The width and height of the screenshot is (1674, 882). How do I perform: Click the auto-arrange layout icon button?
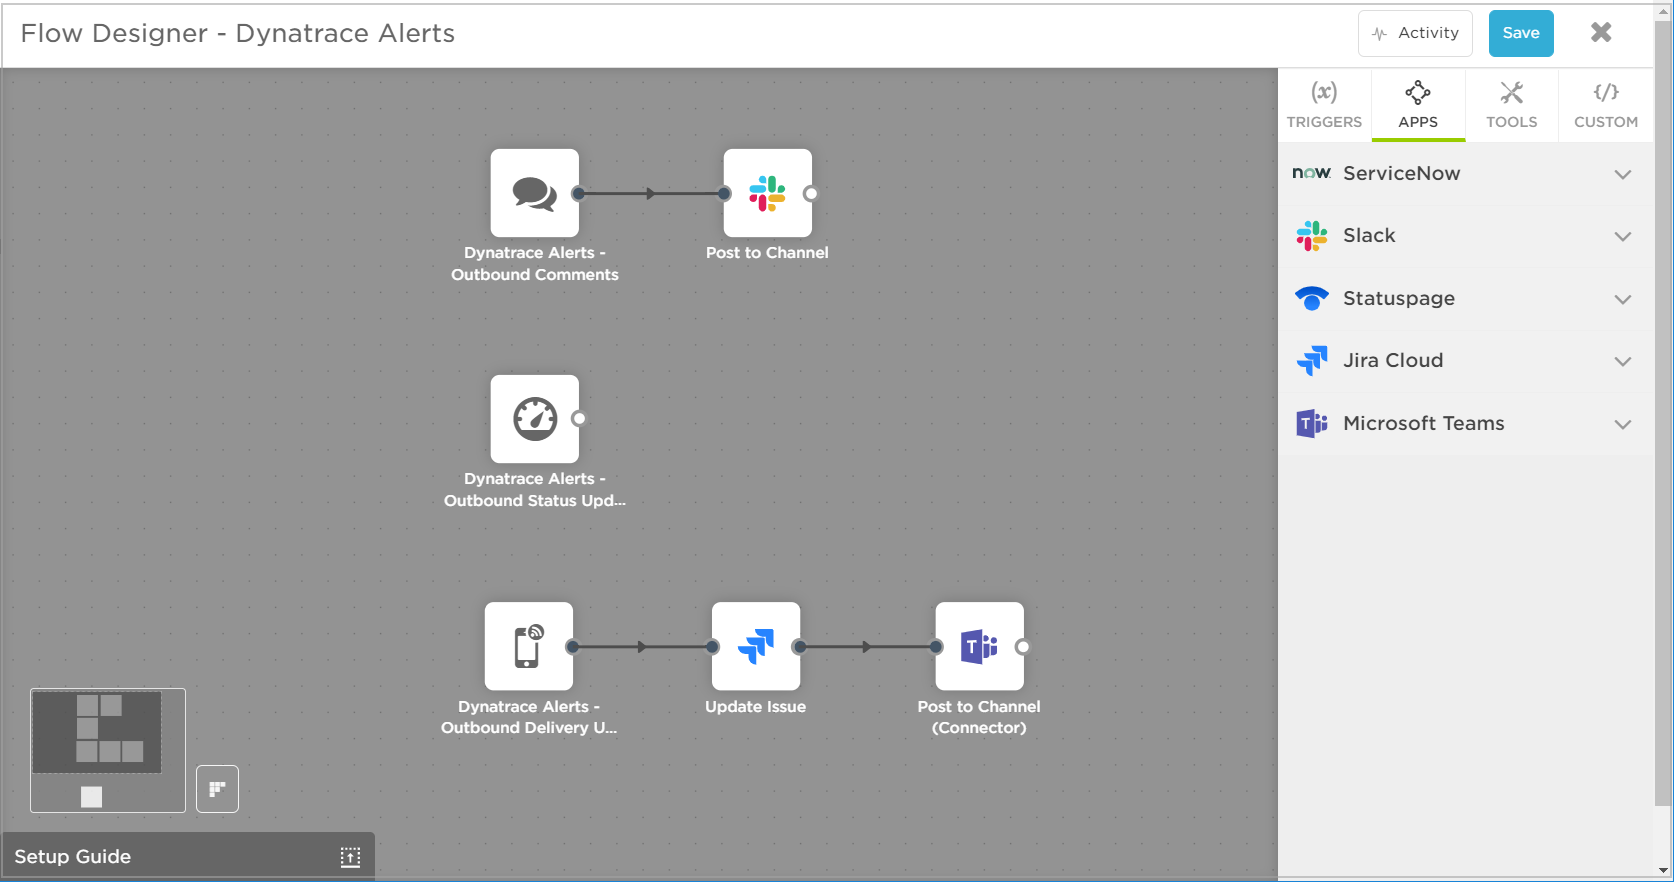coord(217,789)
